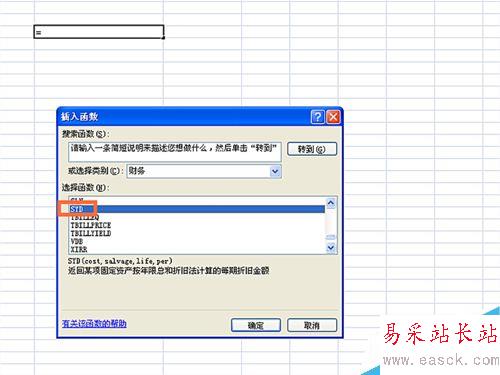Open the category dropdown showing 财务
The image size is (500, 375).
click(x=275, y=171)
